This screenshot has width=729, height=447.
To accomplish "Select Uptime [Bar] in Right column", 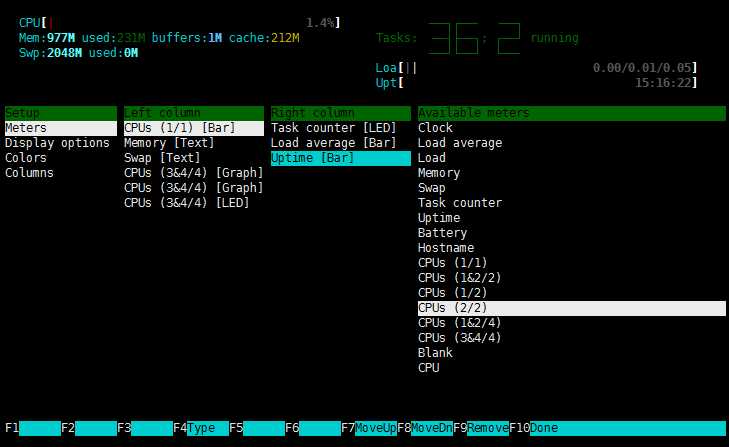I will pyautogui.click(x=341, y=158).
